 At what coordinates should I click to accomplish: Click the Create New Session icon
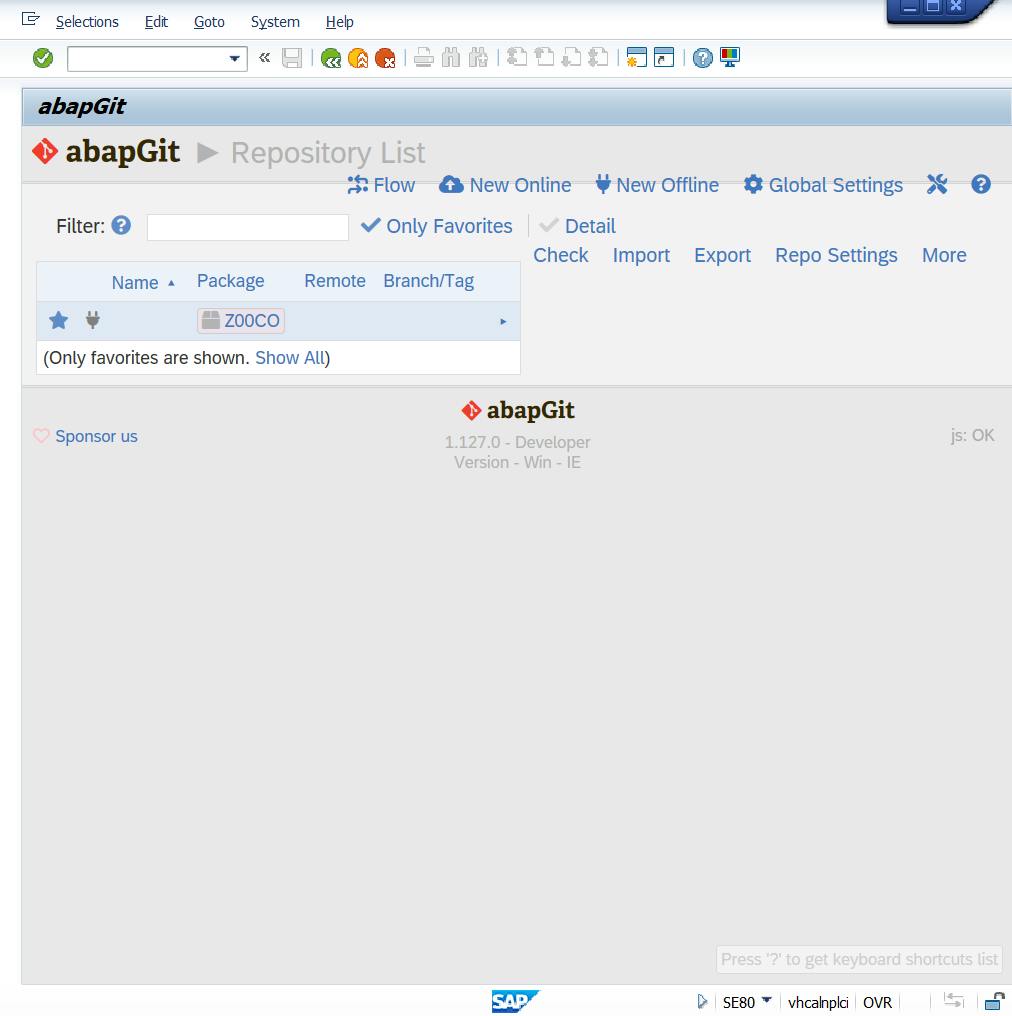pos(636,58)
